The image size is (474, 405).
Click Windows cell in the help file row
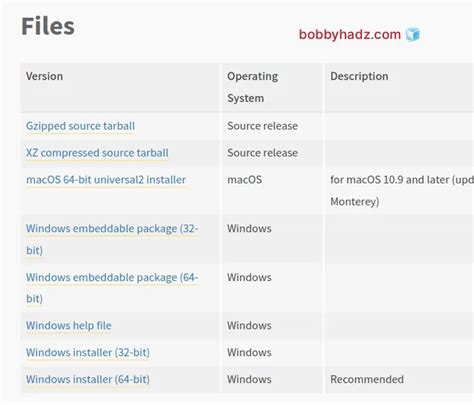pyautogui.click(x=249, y=325)
